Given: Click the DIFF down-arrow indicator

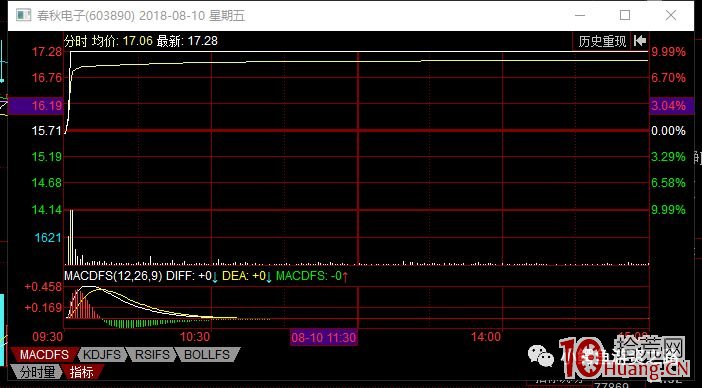Looking at the screenshot, I should (214, 277).
